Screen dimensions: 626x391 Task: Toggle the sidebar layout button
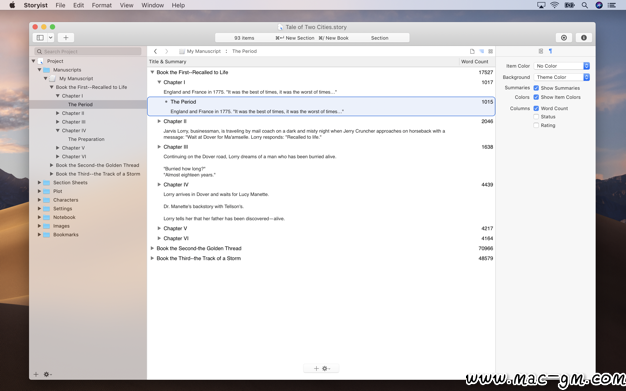[40, 38]
